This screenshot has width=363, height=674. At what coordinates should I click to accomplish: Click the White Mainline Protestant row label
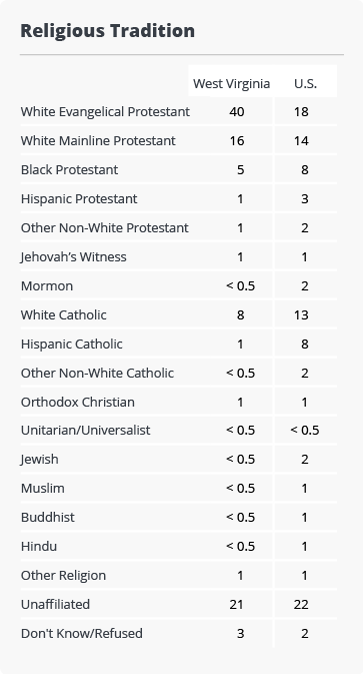coord(98,141)
